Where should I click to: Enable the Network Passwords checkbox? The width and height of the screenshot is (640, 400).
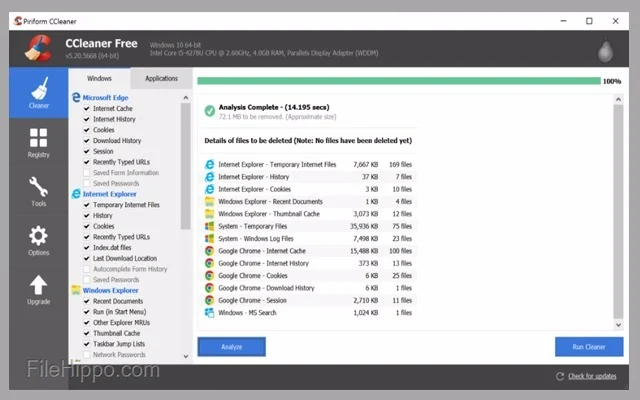(x=87, y=355)
